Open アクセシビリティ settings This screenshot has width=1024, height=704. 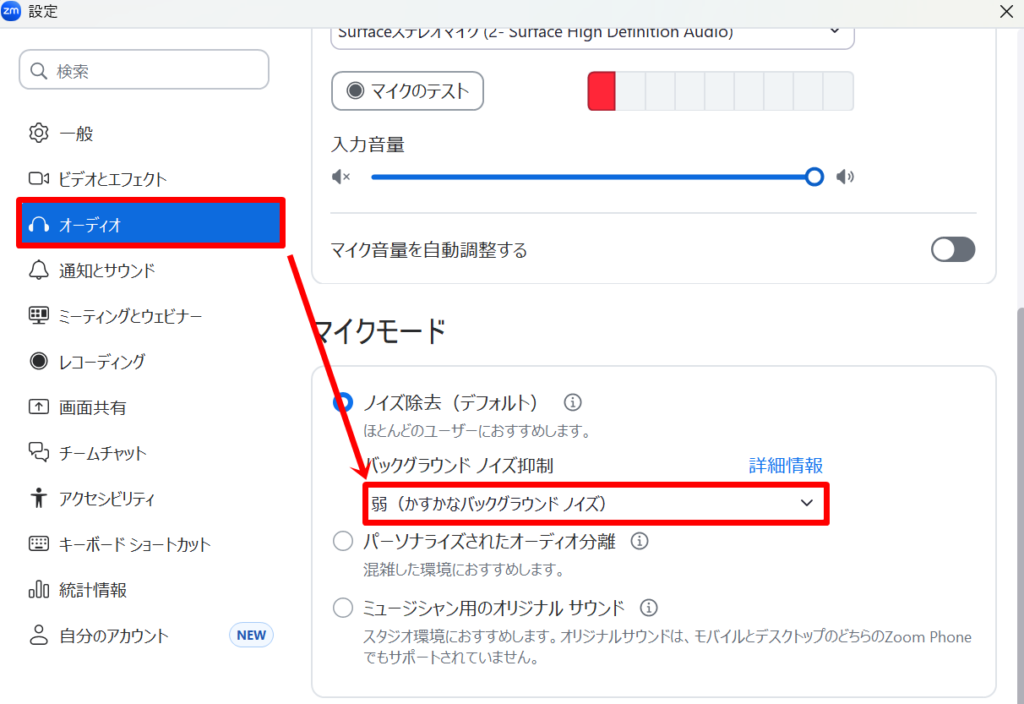[105, 498]
